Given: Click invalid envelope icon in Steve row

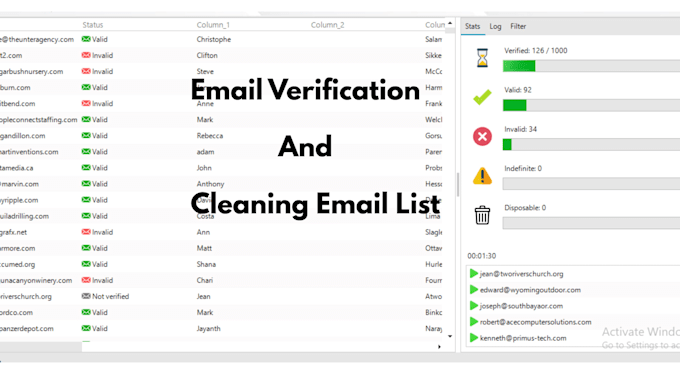Looking at the screenshot, I should pos(86,71).
